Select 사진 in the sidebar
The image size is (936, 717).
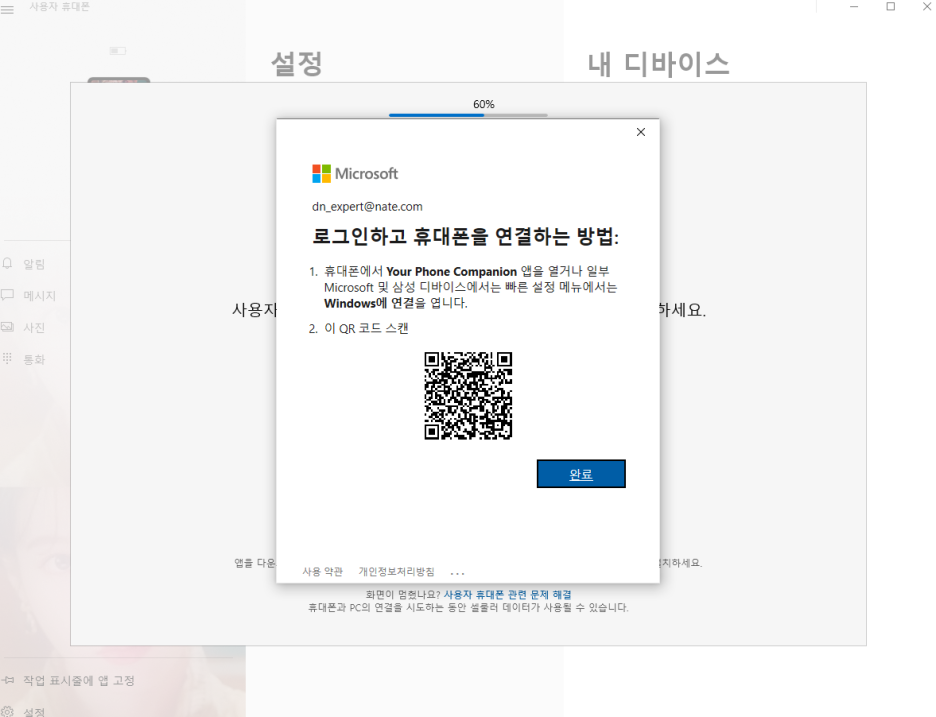click(x=33, y=328)
